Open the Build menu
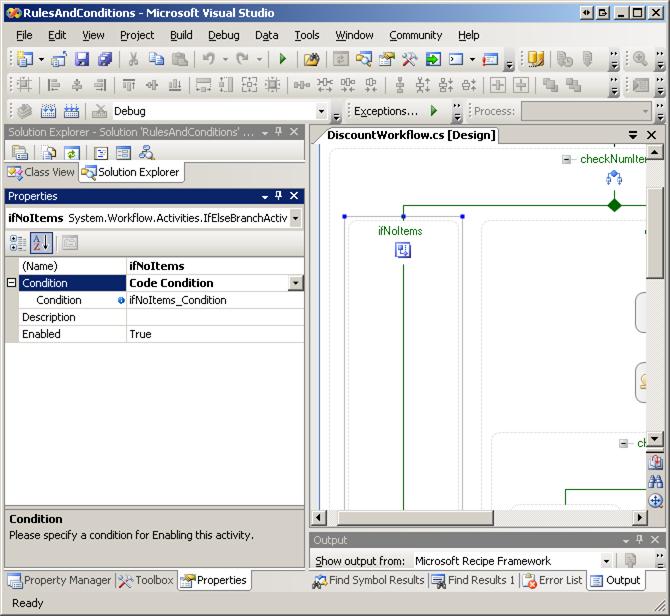This screenshot has height=616, width=670. (x=181, y=35)
